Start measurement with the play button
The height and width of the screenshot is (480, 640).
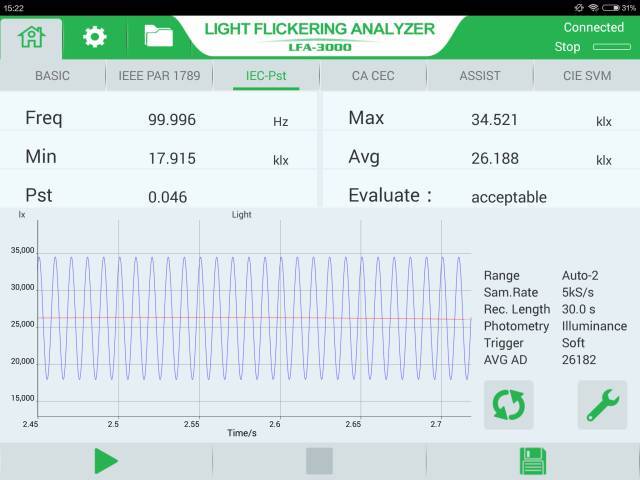[106, 461]
